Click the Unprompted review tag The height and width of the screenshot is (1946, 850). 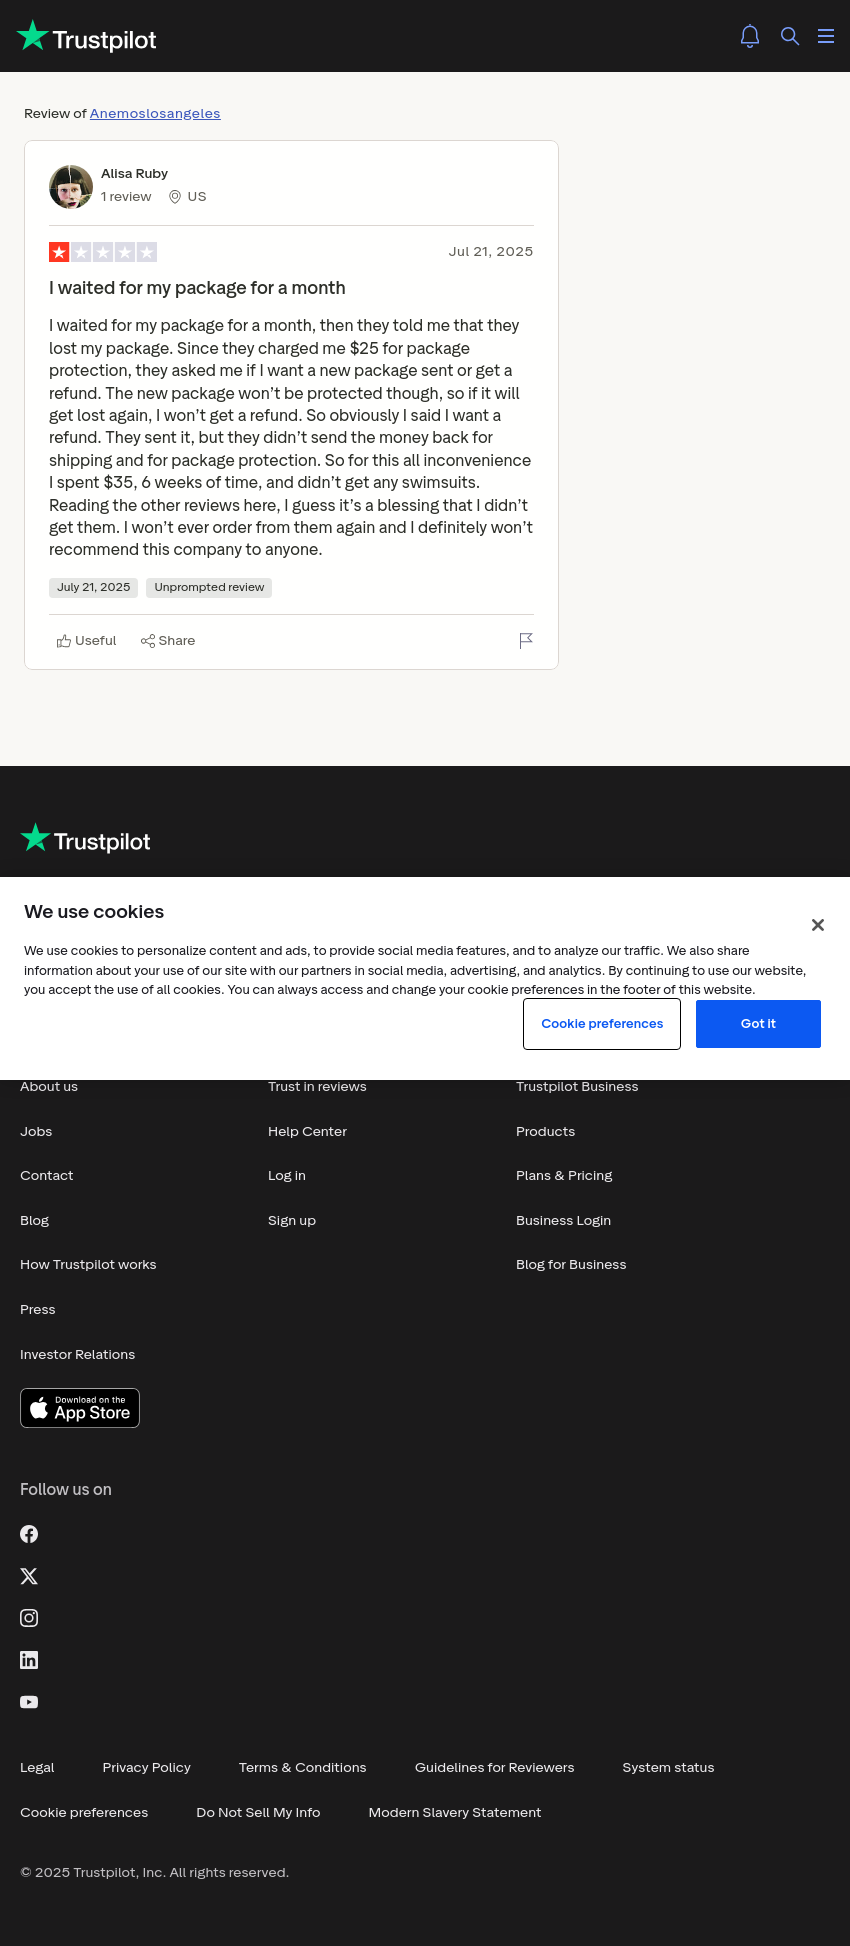209,588
